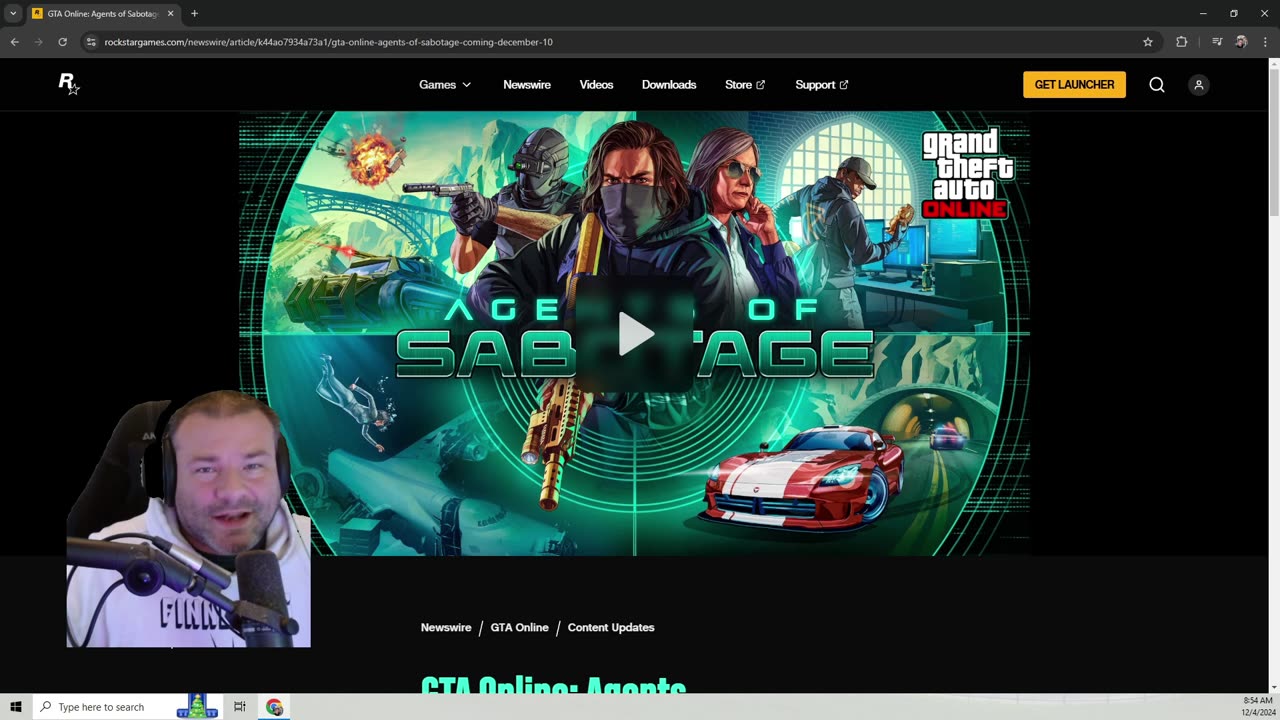Image resolution: width=1280 pixels, height=720 pixels.
Task: Expand the Games dropdown menu
Action: (445, 85)
